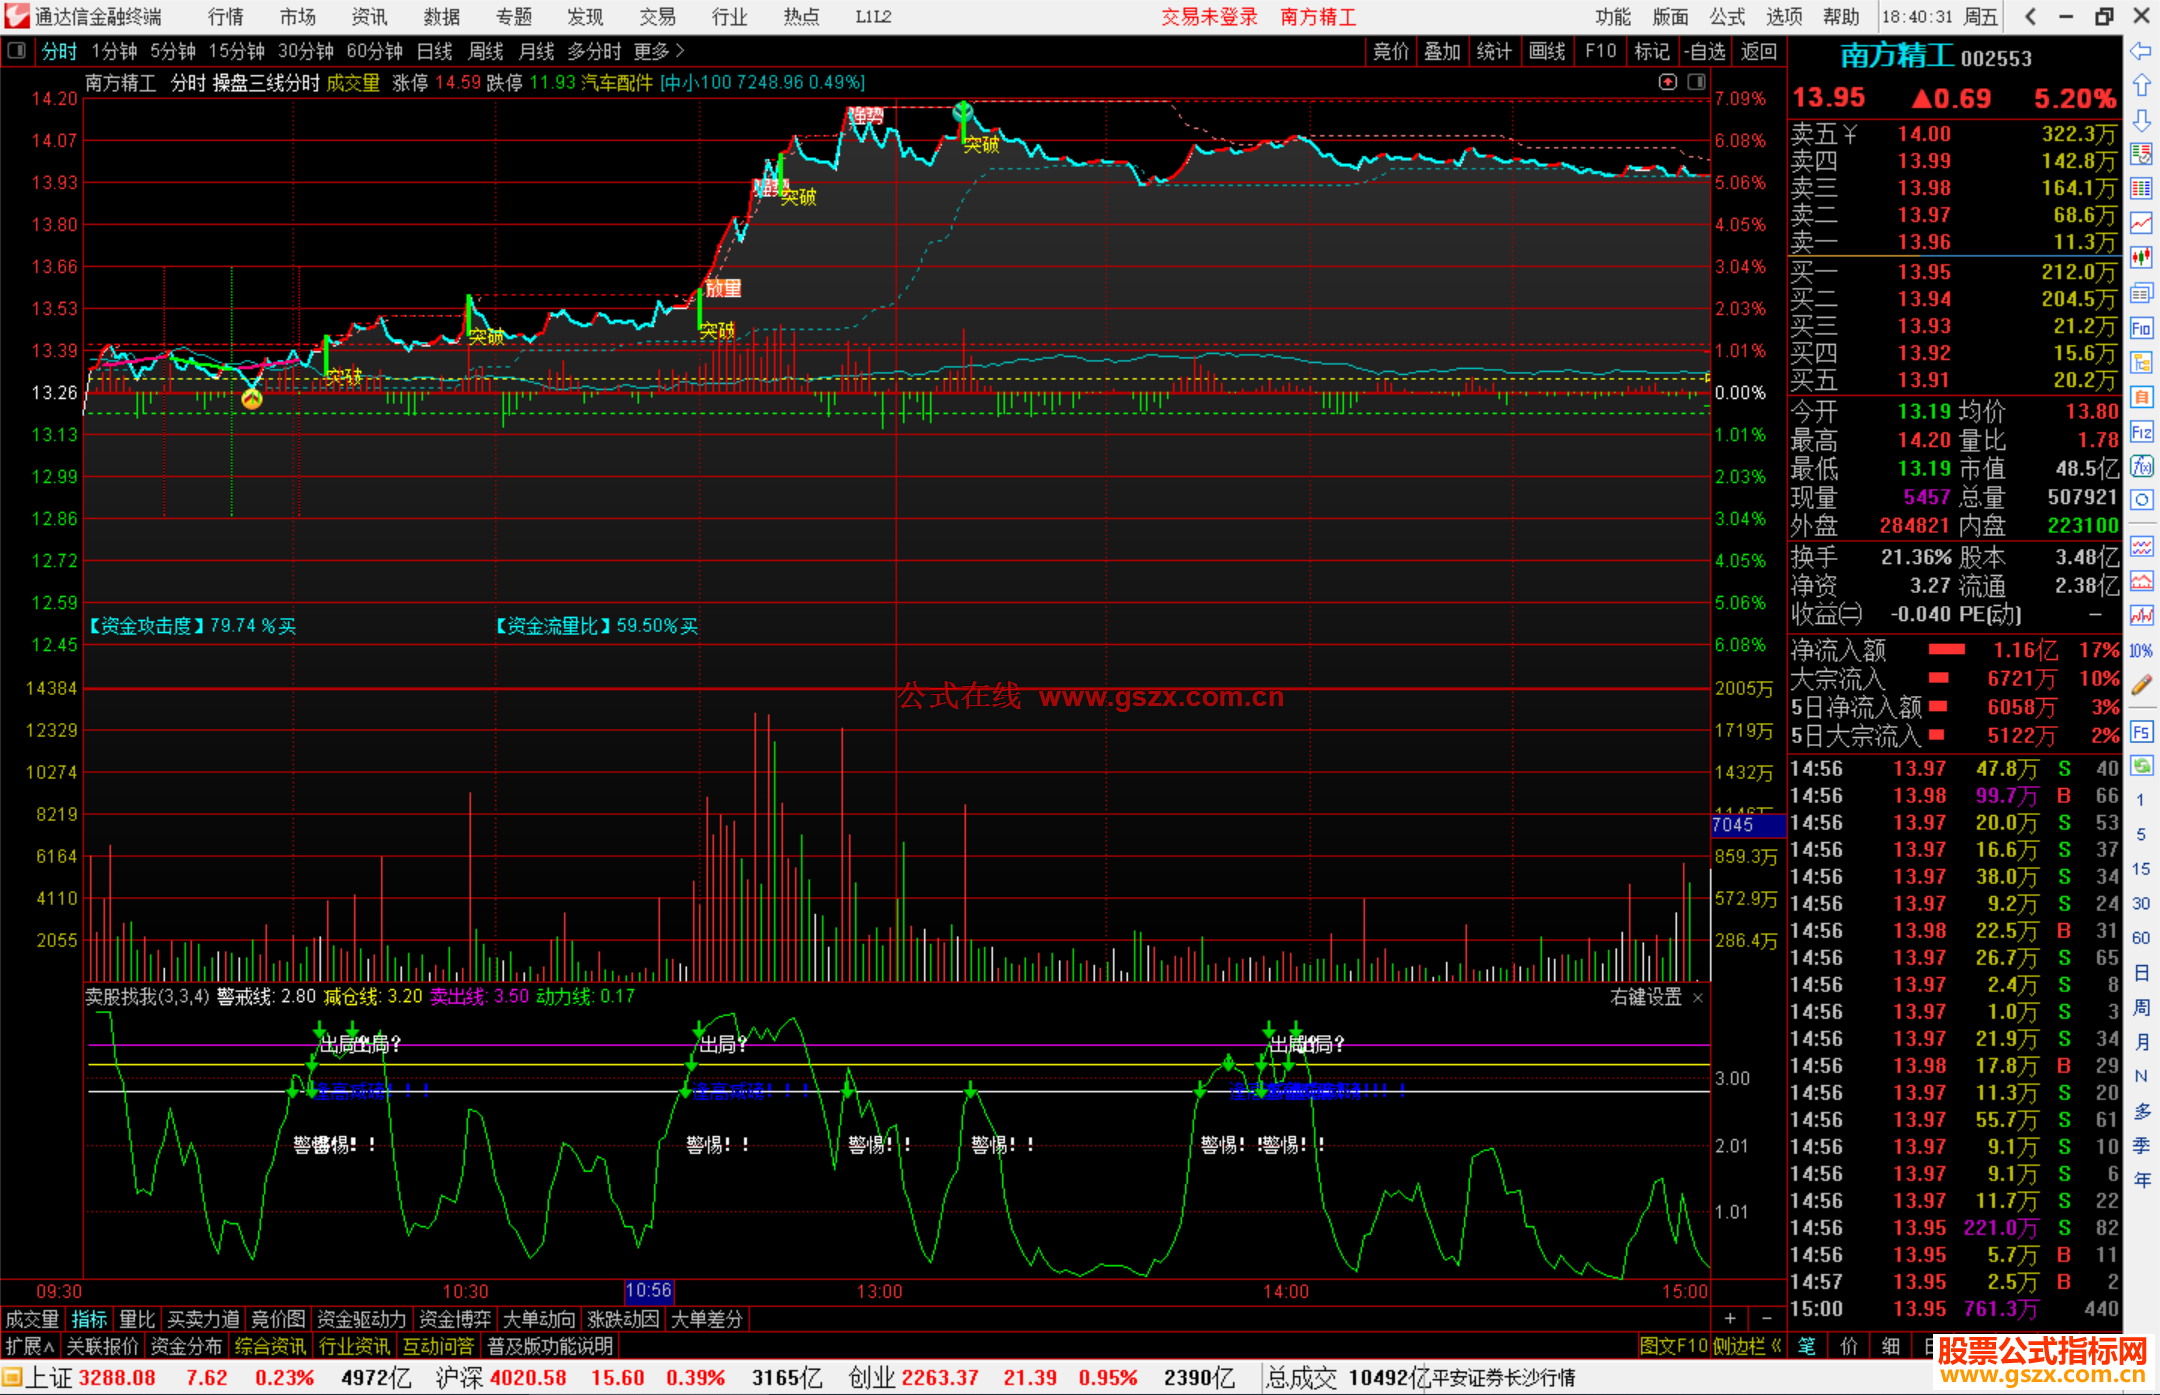Screen dimensions: 2160x1395
Task: Expand the 扩展 panel at bottom
Action: (30, 1346)
